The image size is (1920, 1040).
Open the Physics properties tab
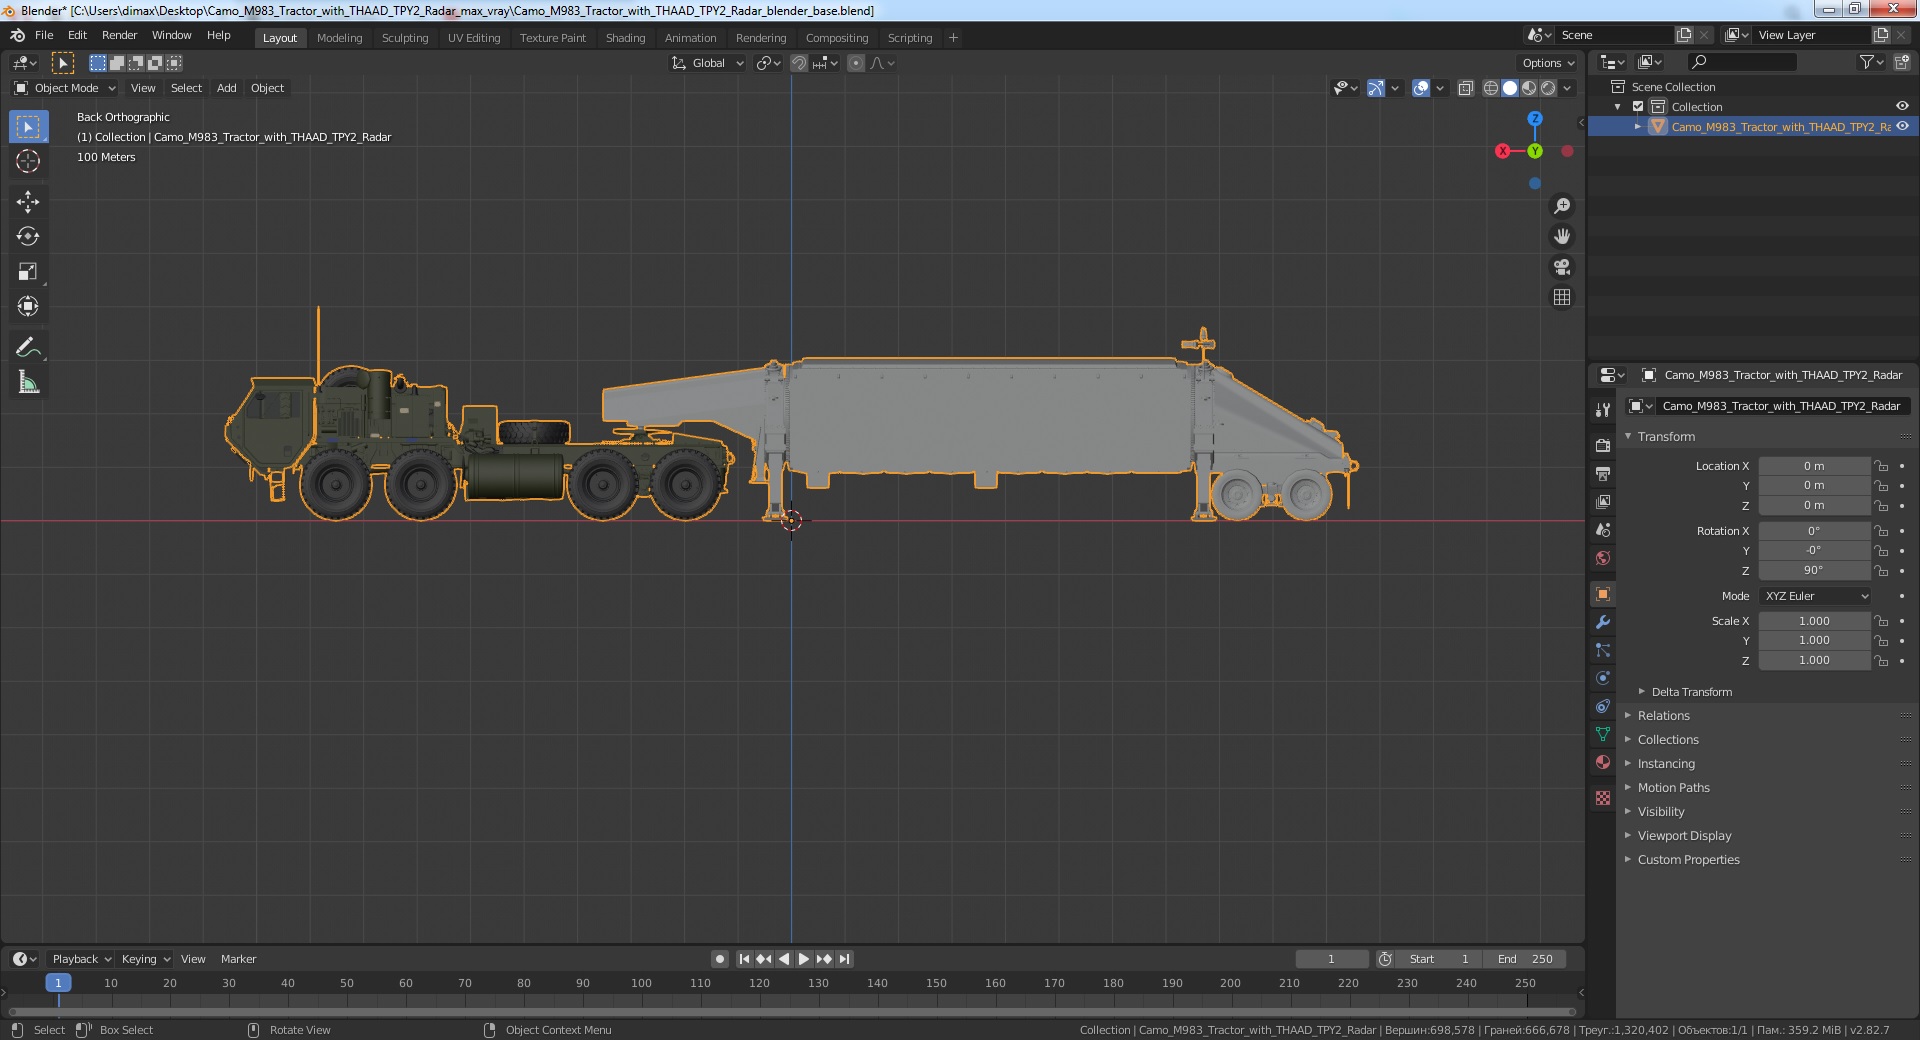[1603, 678]
